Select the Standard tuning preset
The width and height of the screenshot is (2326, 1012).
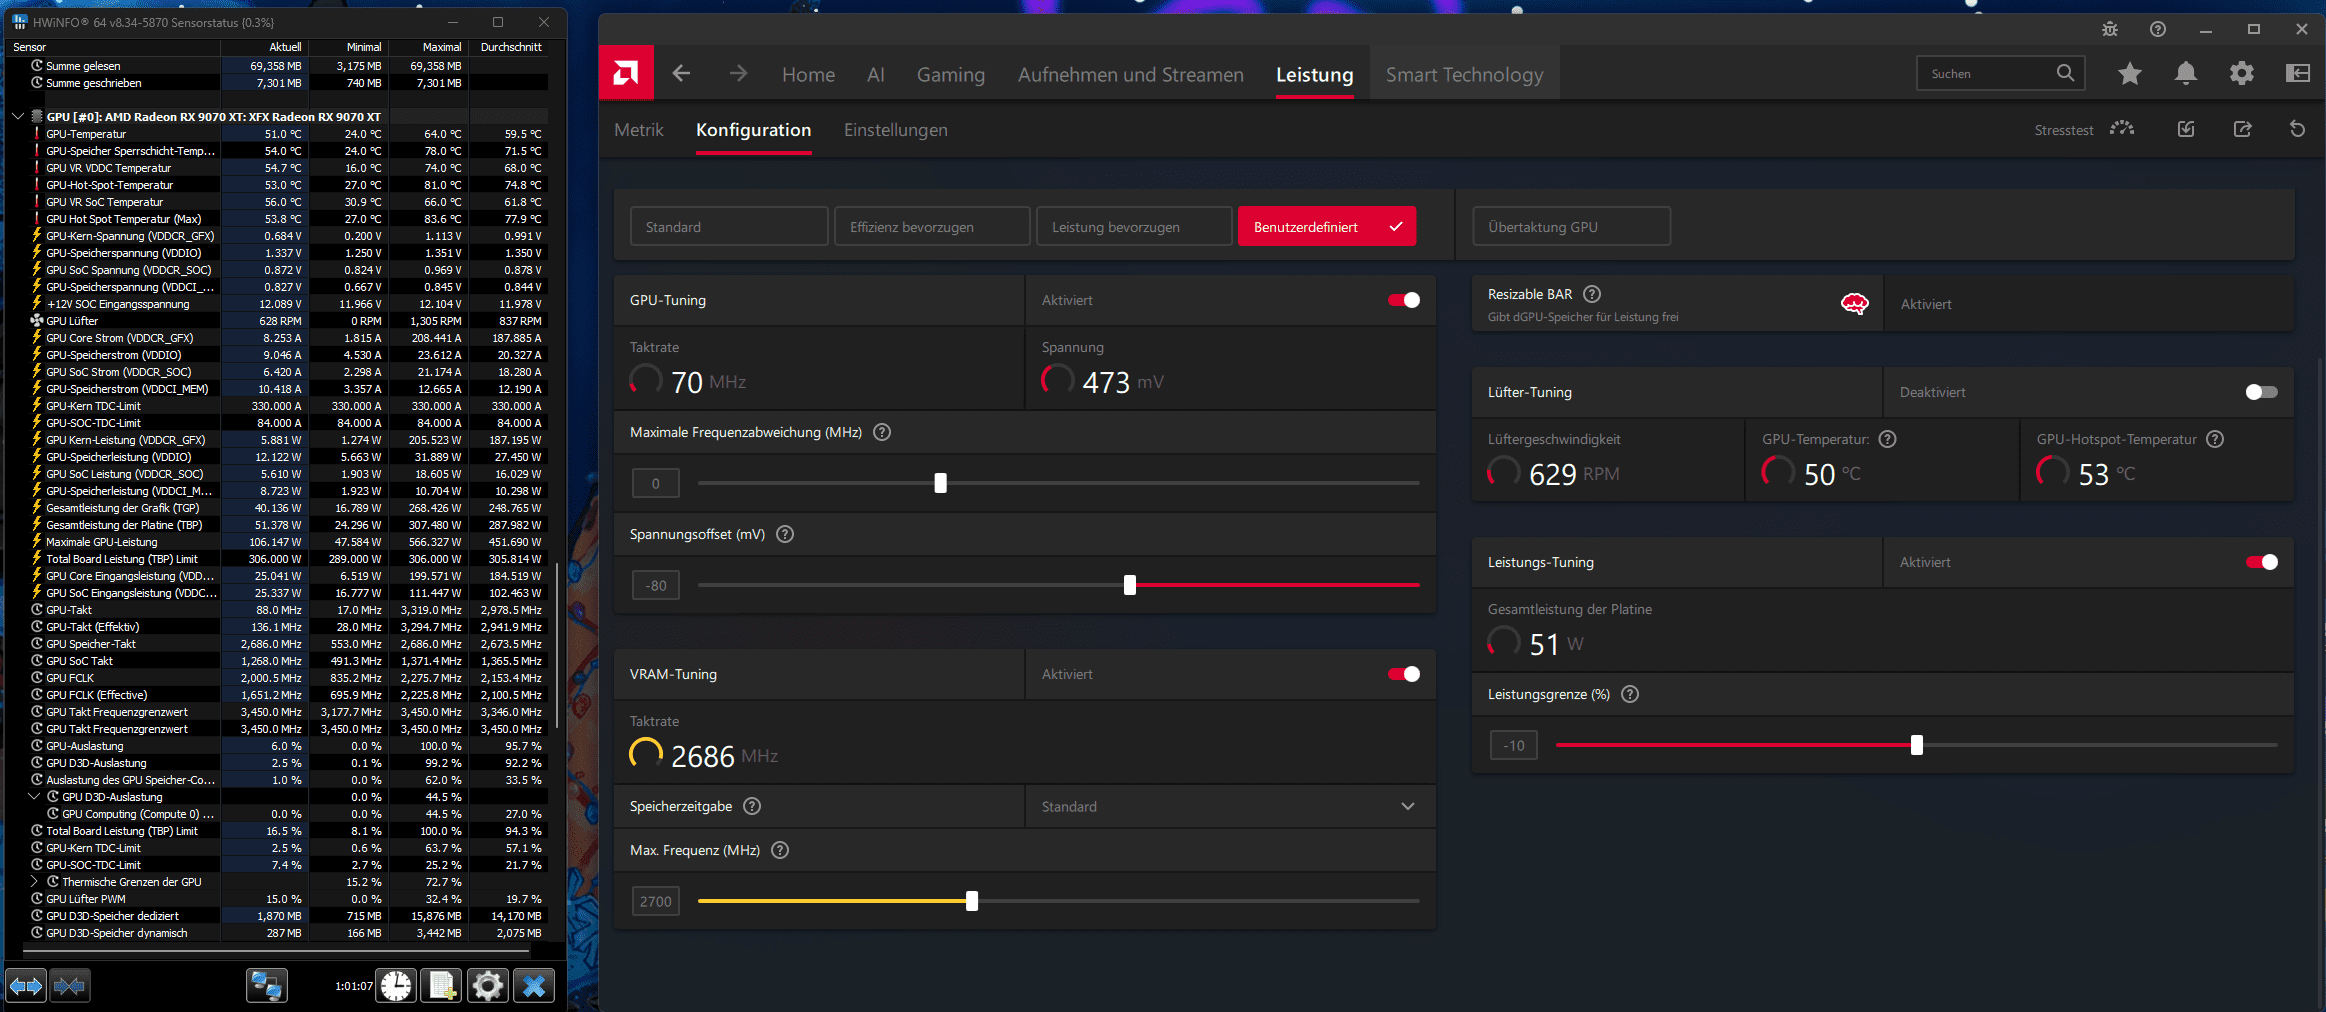click(x=729, y=227)
